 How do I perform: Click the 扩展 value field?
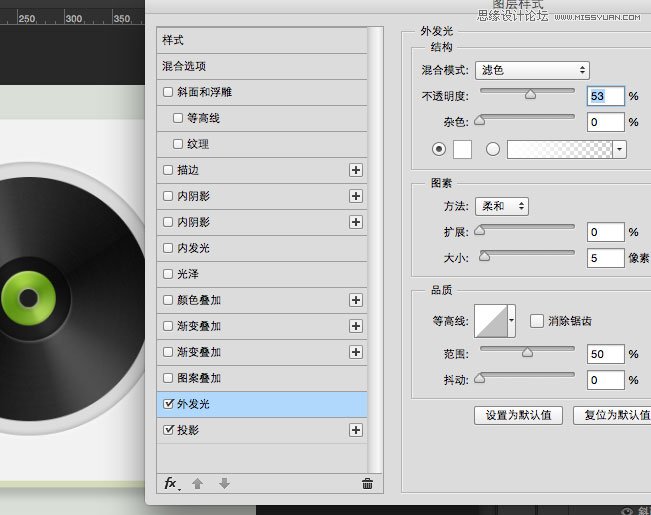606,232
